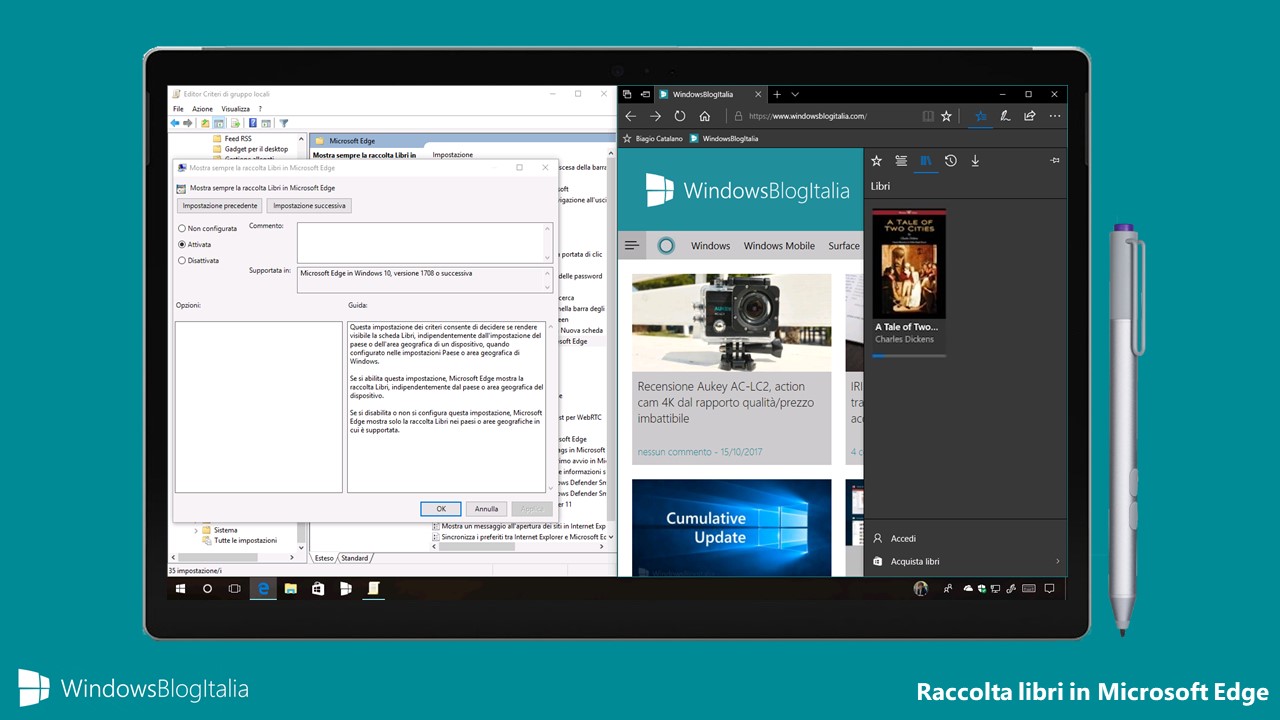Click the filter icon in Group Policy toolbar

coord(283,123)
